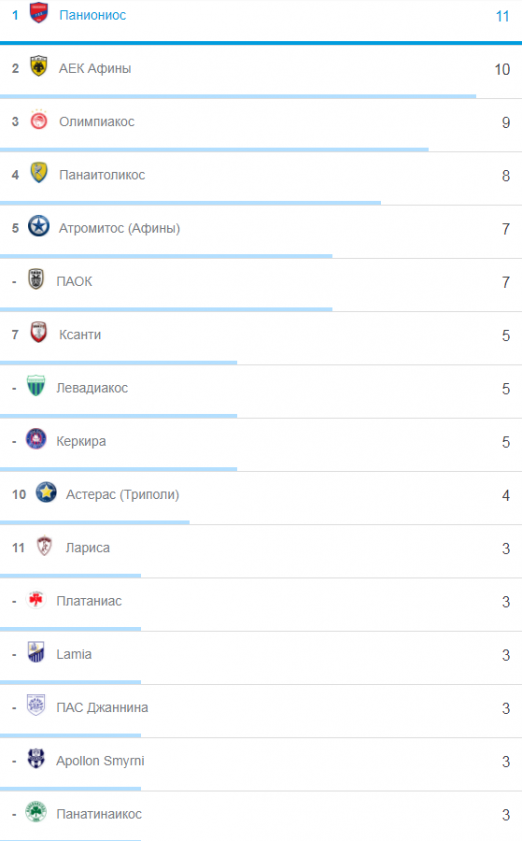Click the Панионис full-width progress bar
Viewport: 522px width, 841px height.
(261, 43)
